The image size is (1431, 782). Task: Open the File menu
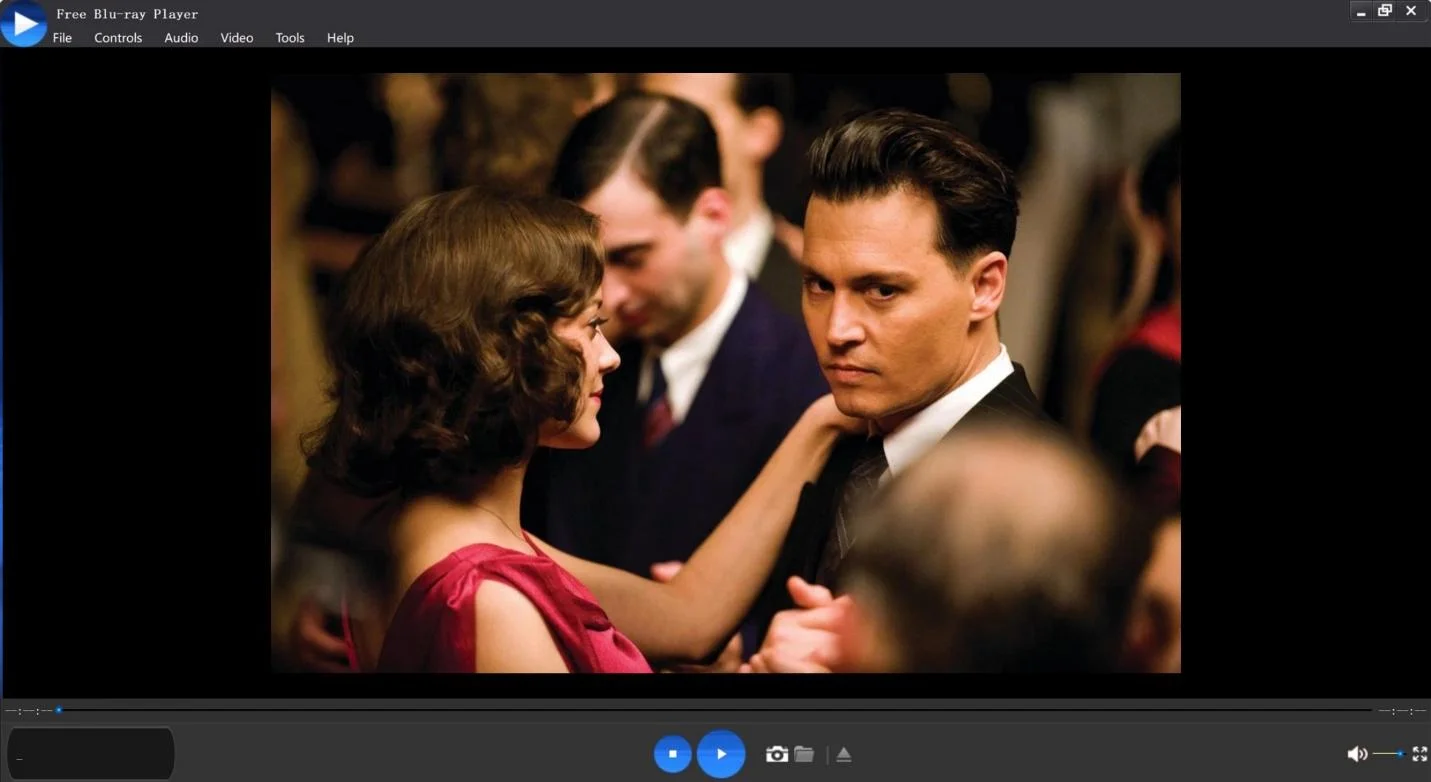[x=62, y=38]
